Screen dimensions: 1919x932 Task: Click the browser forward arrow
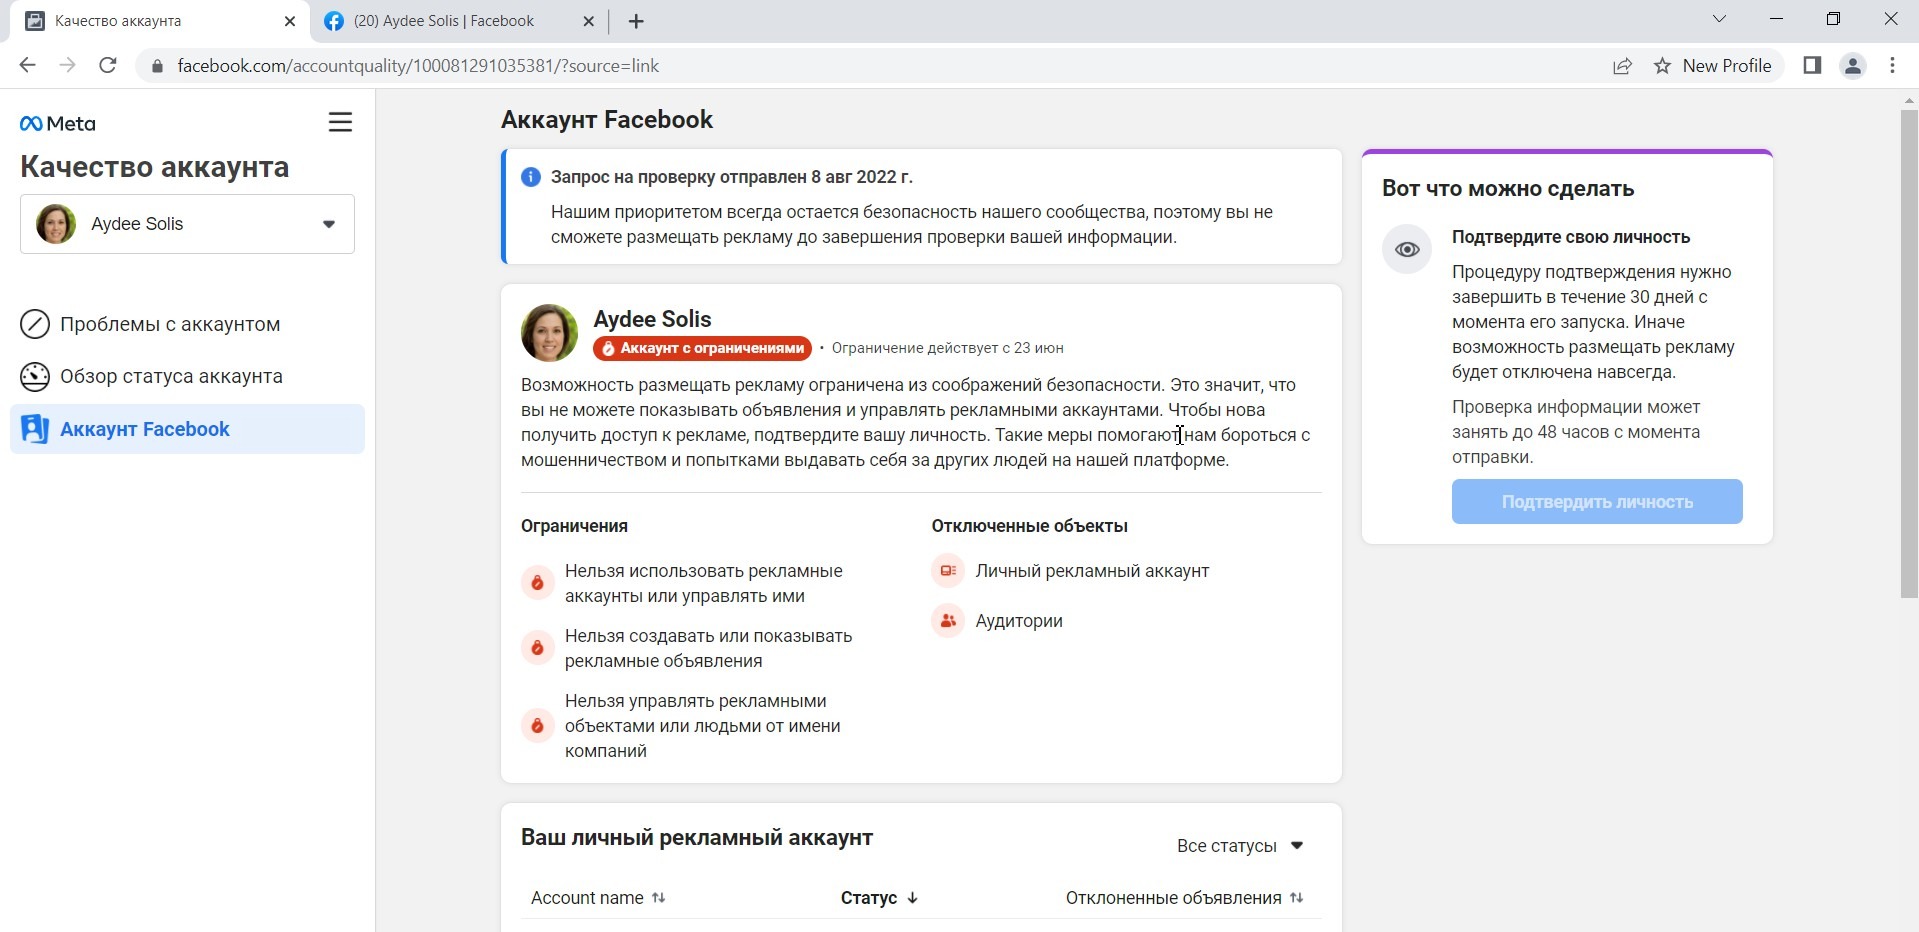pos(67,66)
